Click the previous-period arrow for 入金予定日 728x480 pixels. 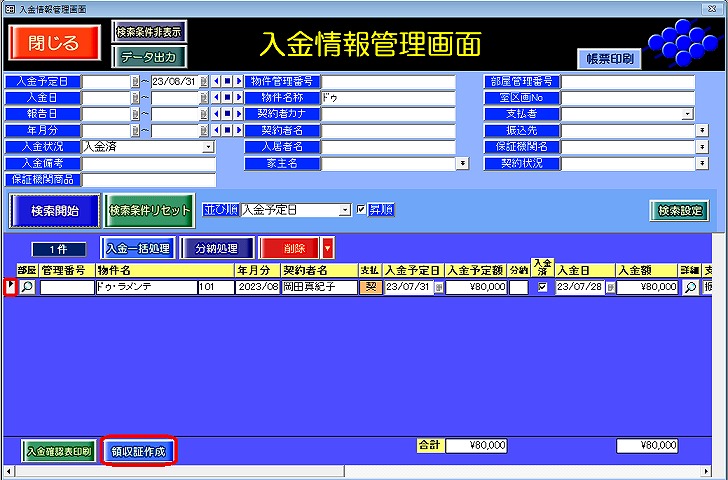(x=215, y=82)
